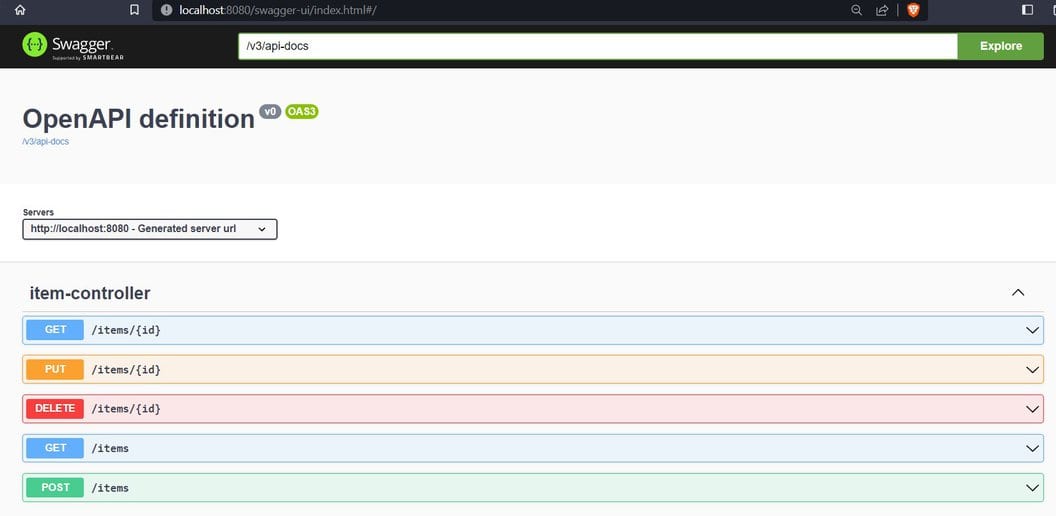
Task: Open the Servers dropdown
Action: click(150, 229)
